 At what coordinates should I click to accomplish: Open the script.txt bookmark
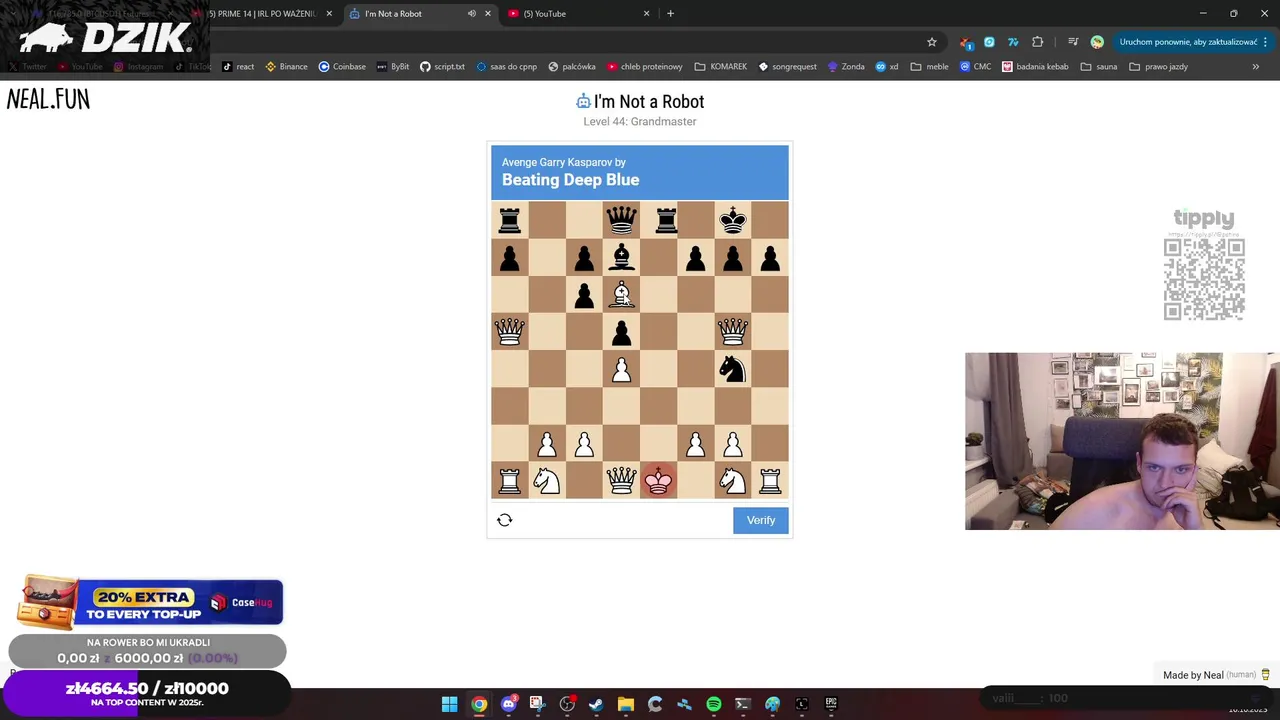coord(442,67)
